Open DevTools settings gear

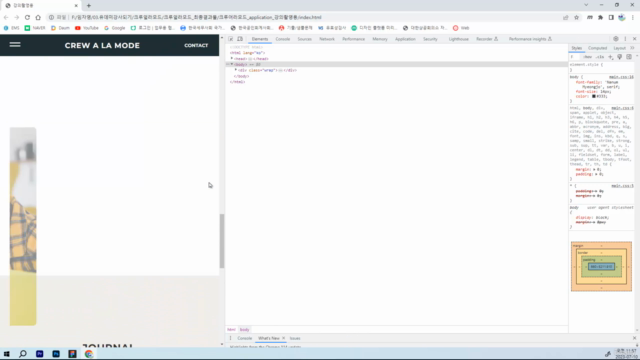click(616, 39)
